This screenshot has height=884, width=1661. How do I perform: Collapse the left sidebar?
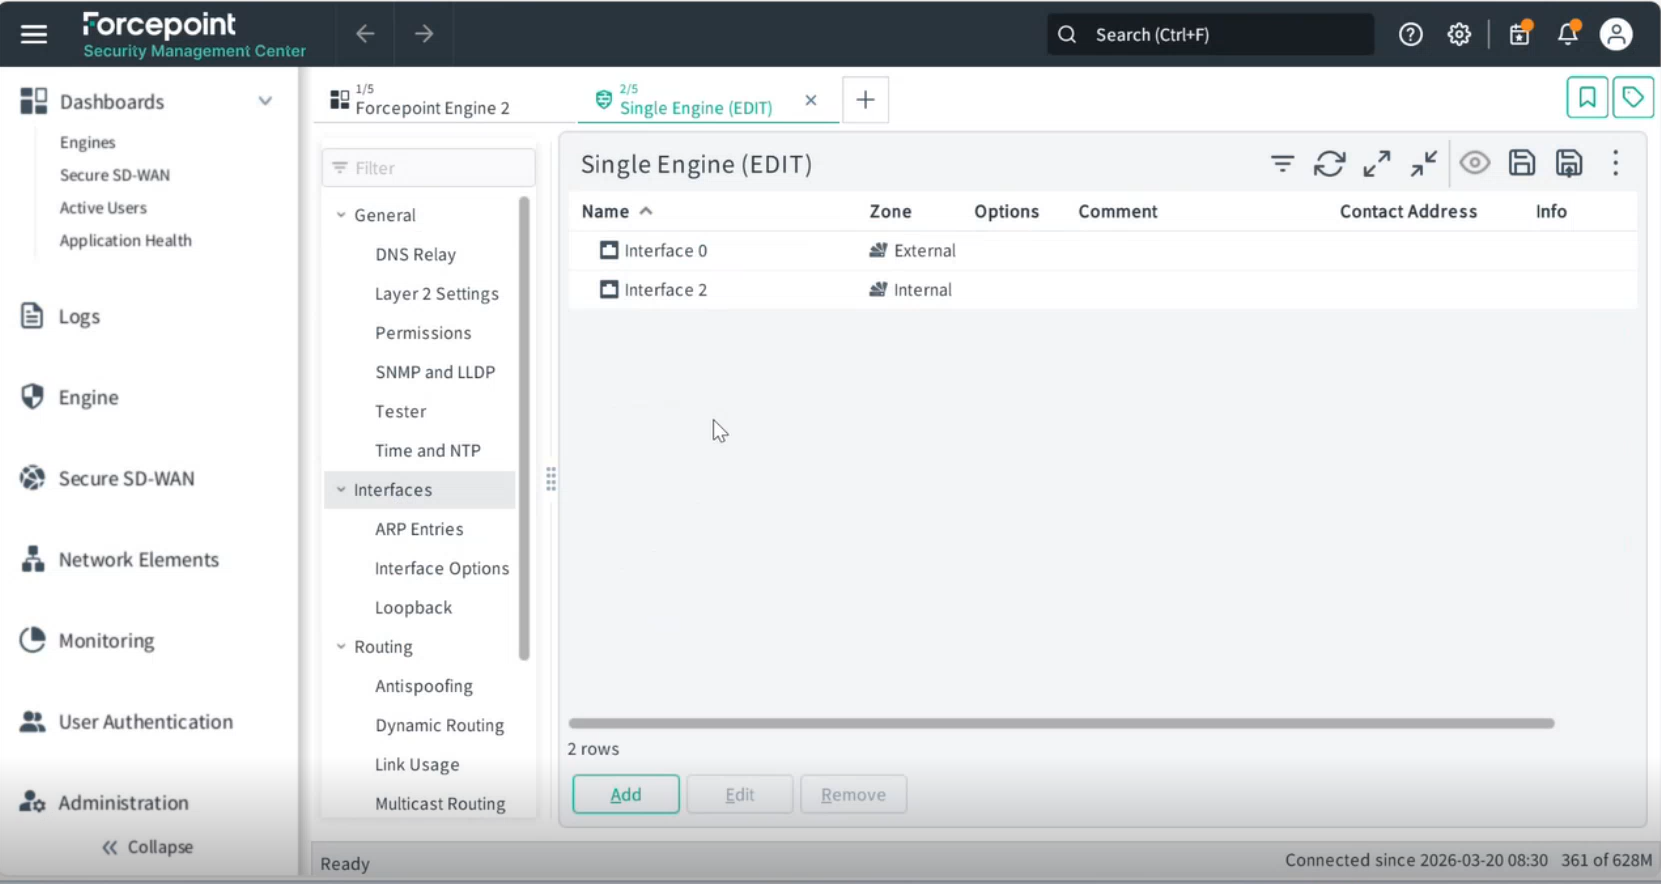coord(147,847)
